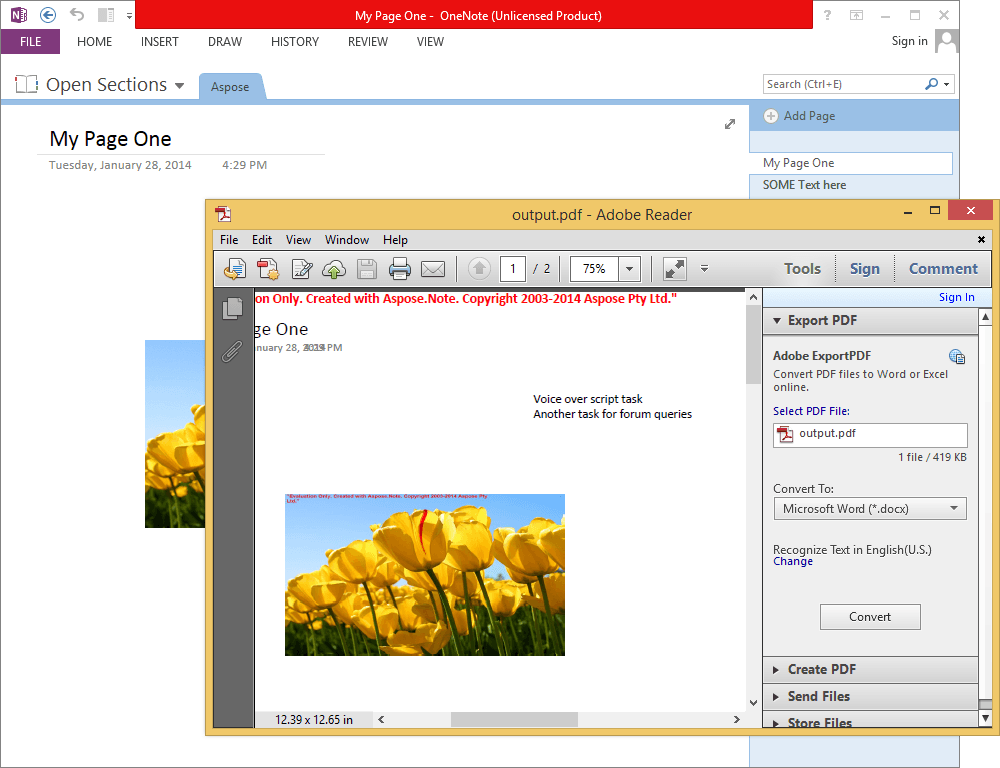Switch to the REVIEW ribbon tab
The width and height of the screenshot is (1000, 768).
(368, 41)
